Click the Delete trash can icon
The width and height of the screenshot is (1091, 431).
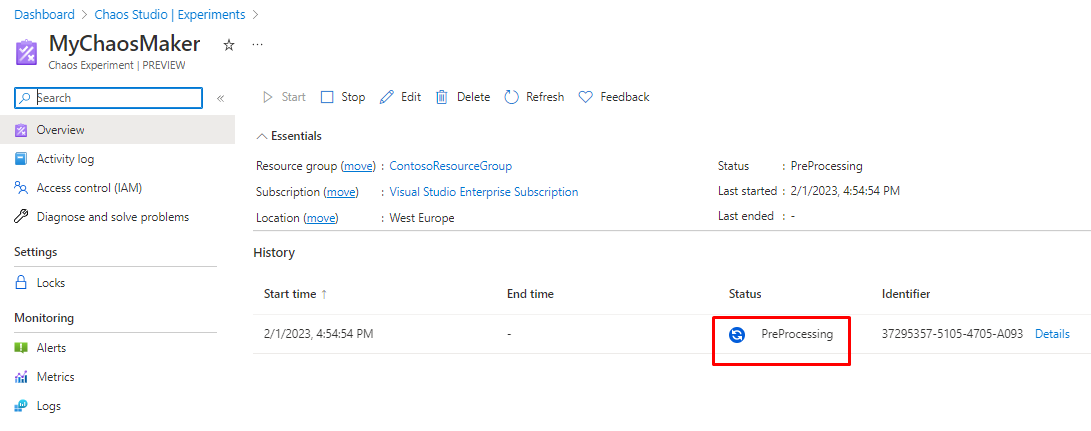click(442, 97)
